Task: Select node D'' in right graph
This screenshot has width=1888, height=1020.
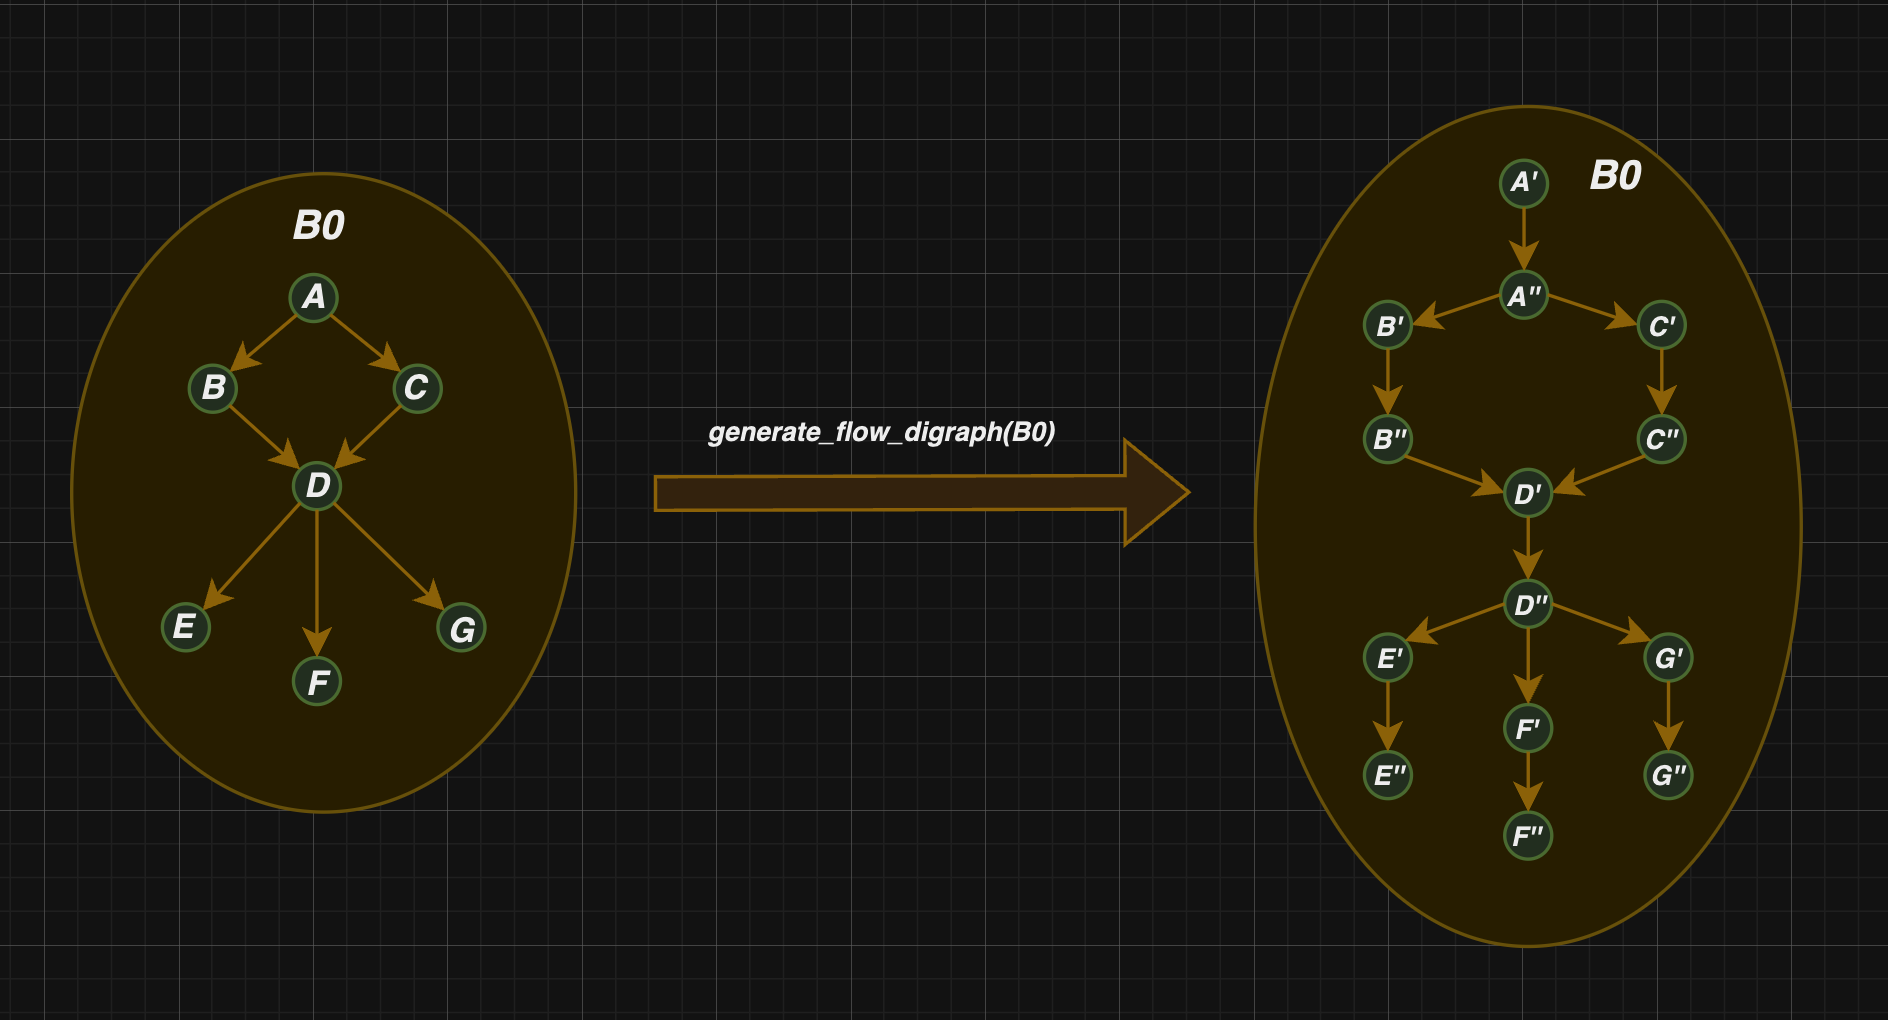Action: point(1528,605)
